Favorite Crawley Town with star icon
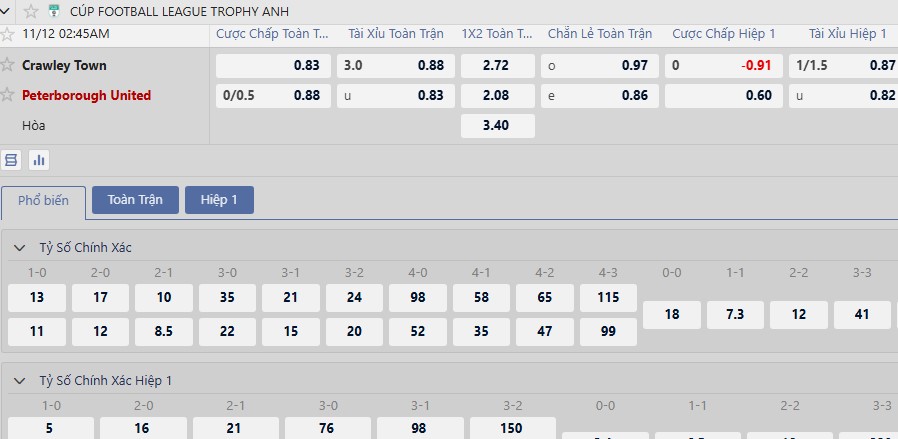This screenshot has height=439, width=898. pyautogui.click(x=9, y=66)
